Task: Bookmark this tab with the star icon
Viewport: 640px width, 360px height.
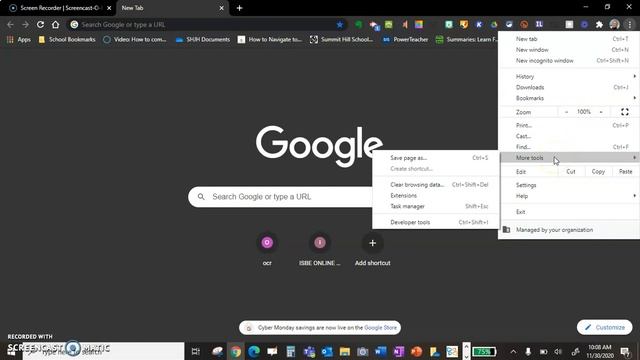Action: pos(340,24)
